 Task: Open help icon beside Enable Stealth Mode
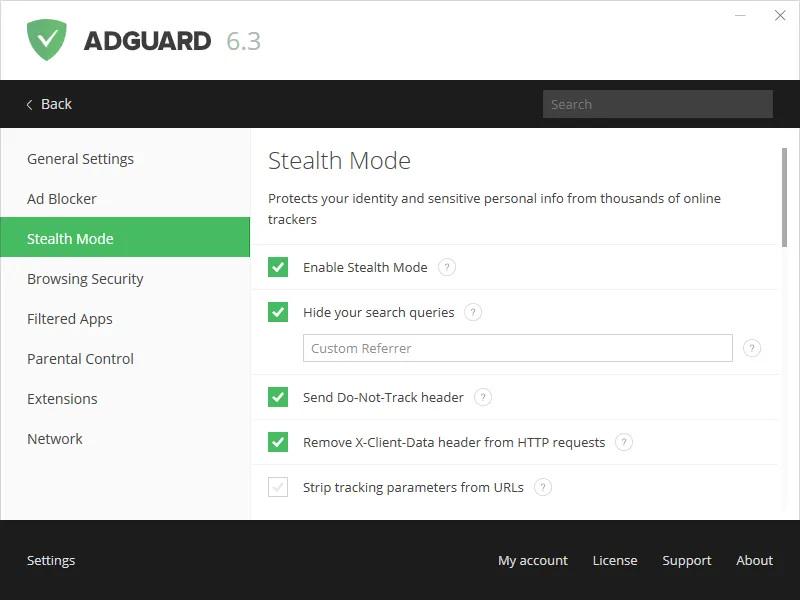446,267
